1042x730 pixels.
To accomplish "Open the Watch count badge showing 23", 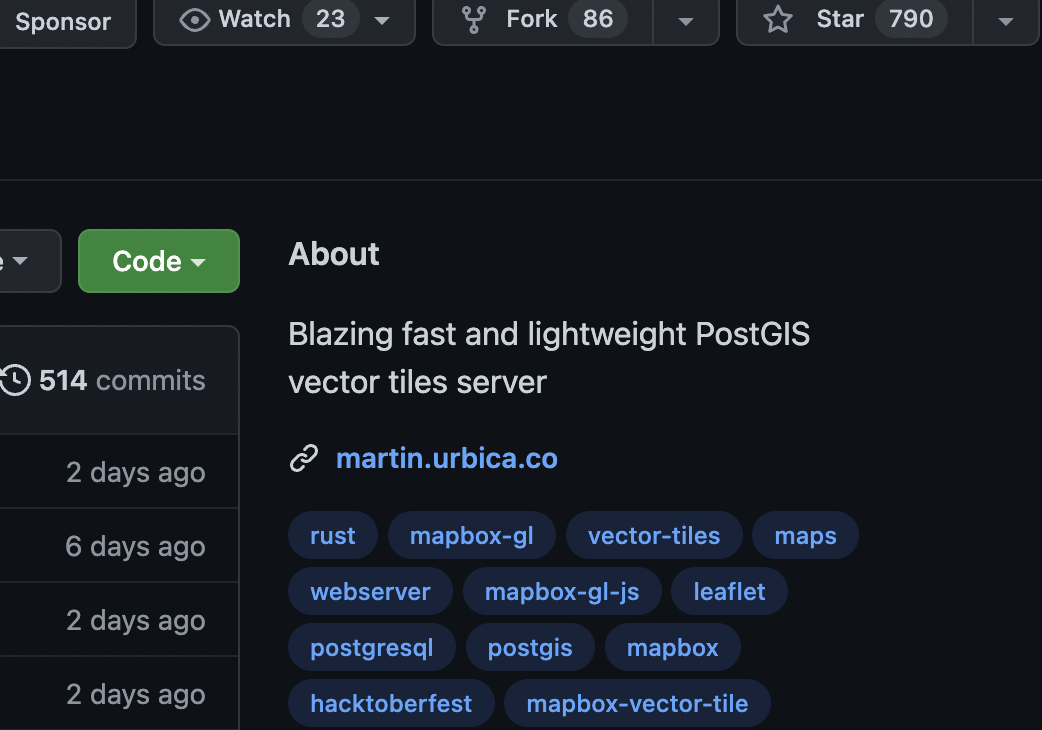I will pyautogui.click(x=331, y=18).
